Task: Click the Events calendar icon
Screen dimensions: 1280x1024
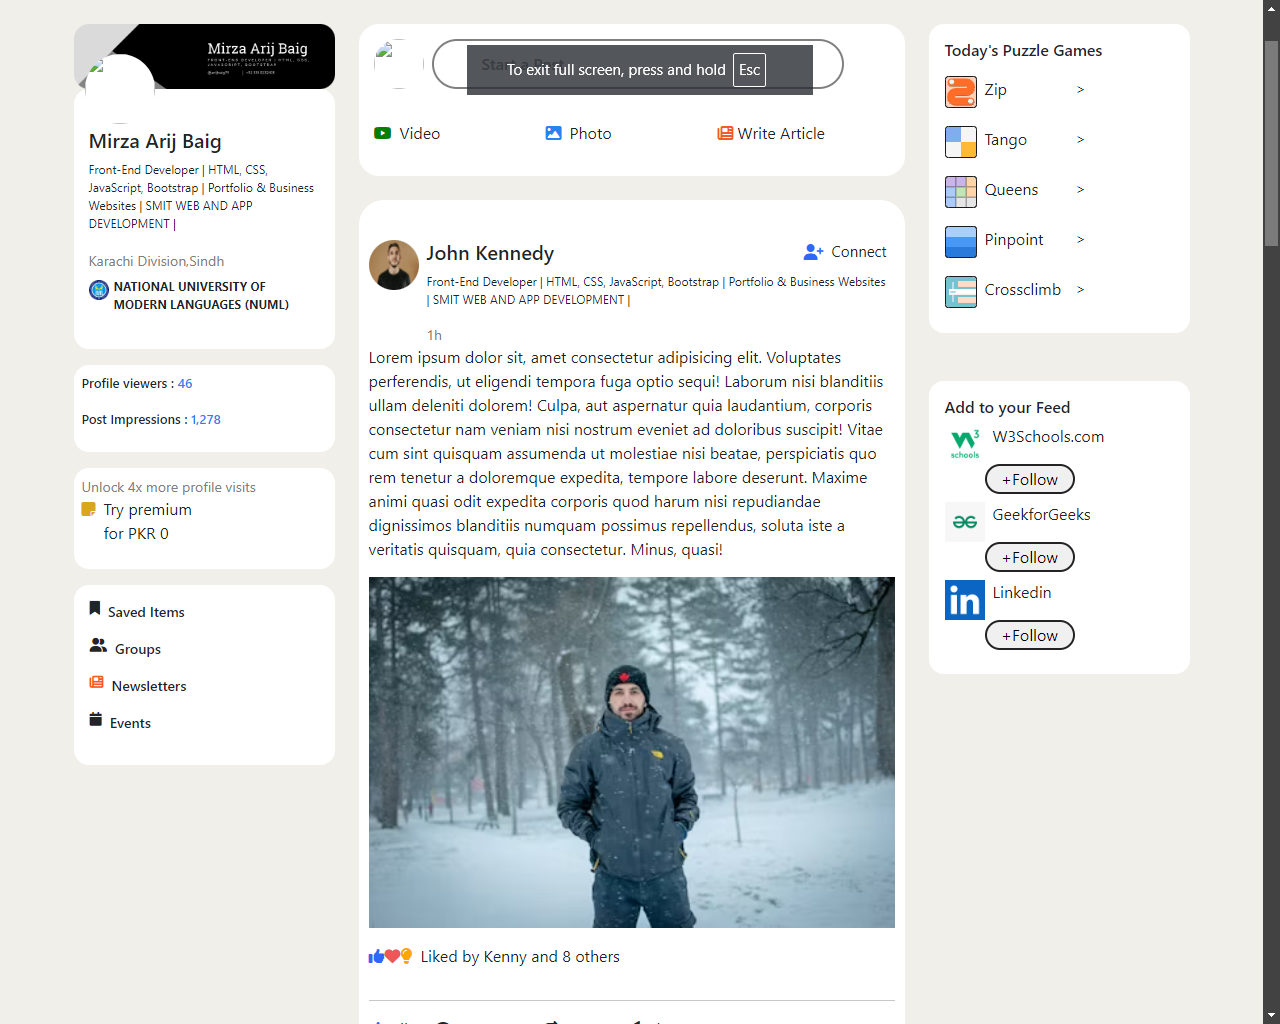Action: (95, 719)
